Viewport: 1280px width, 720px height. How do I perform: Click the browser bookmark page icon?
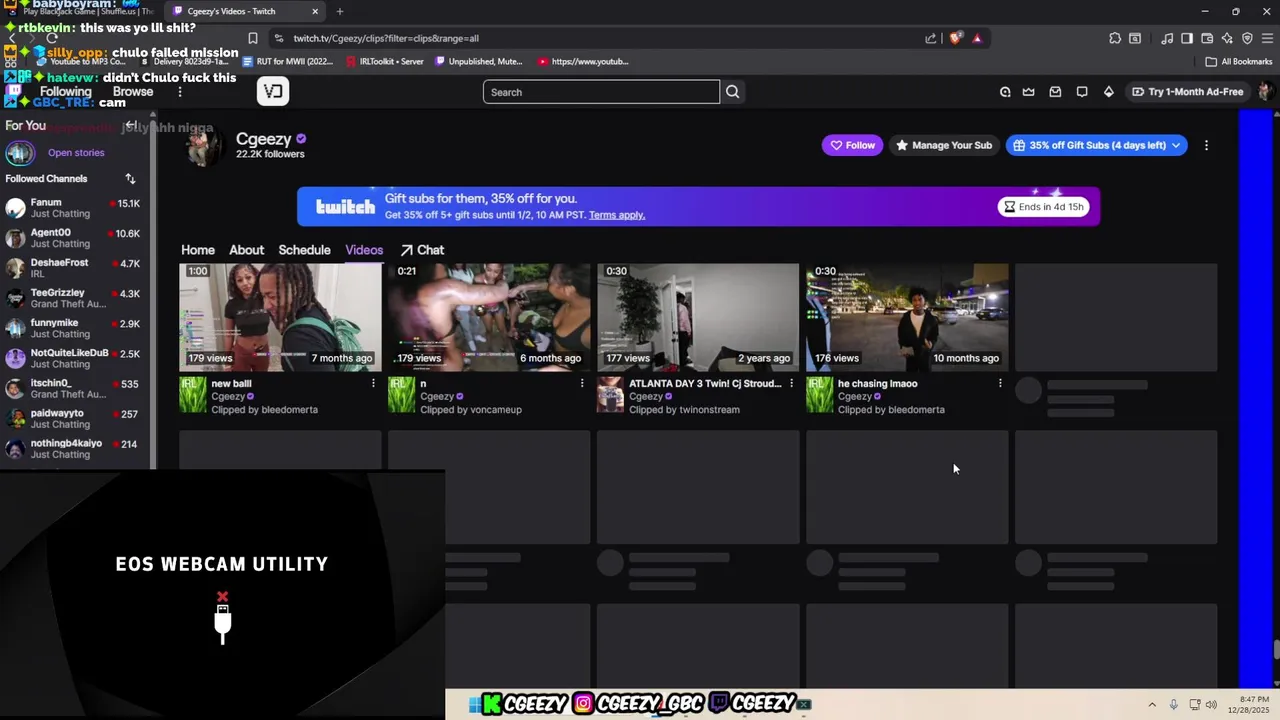[253, 38]
